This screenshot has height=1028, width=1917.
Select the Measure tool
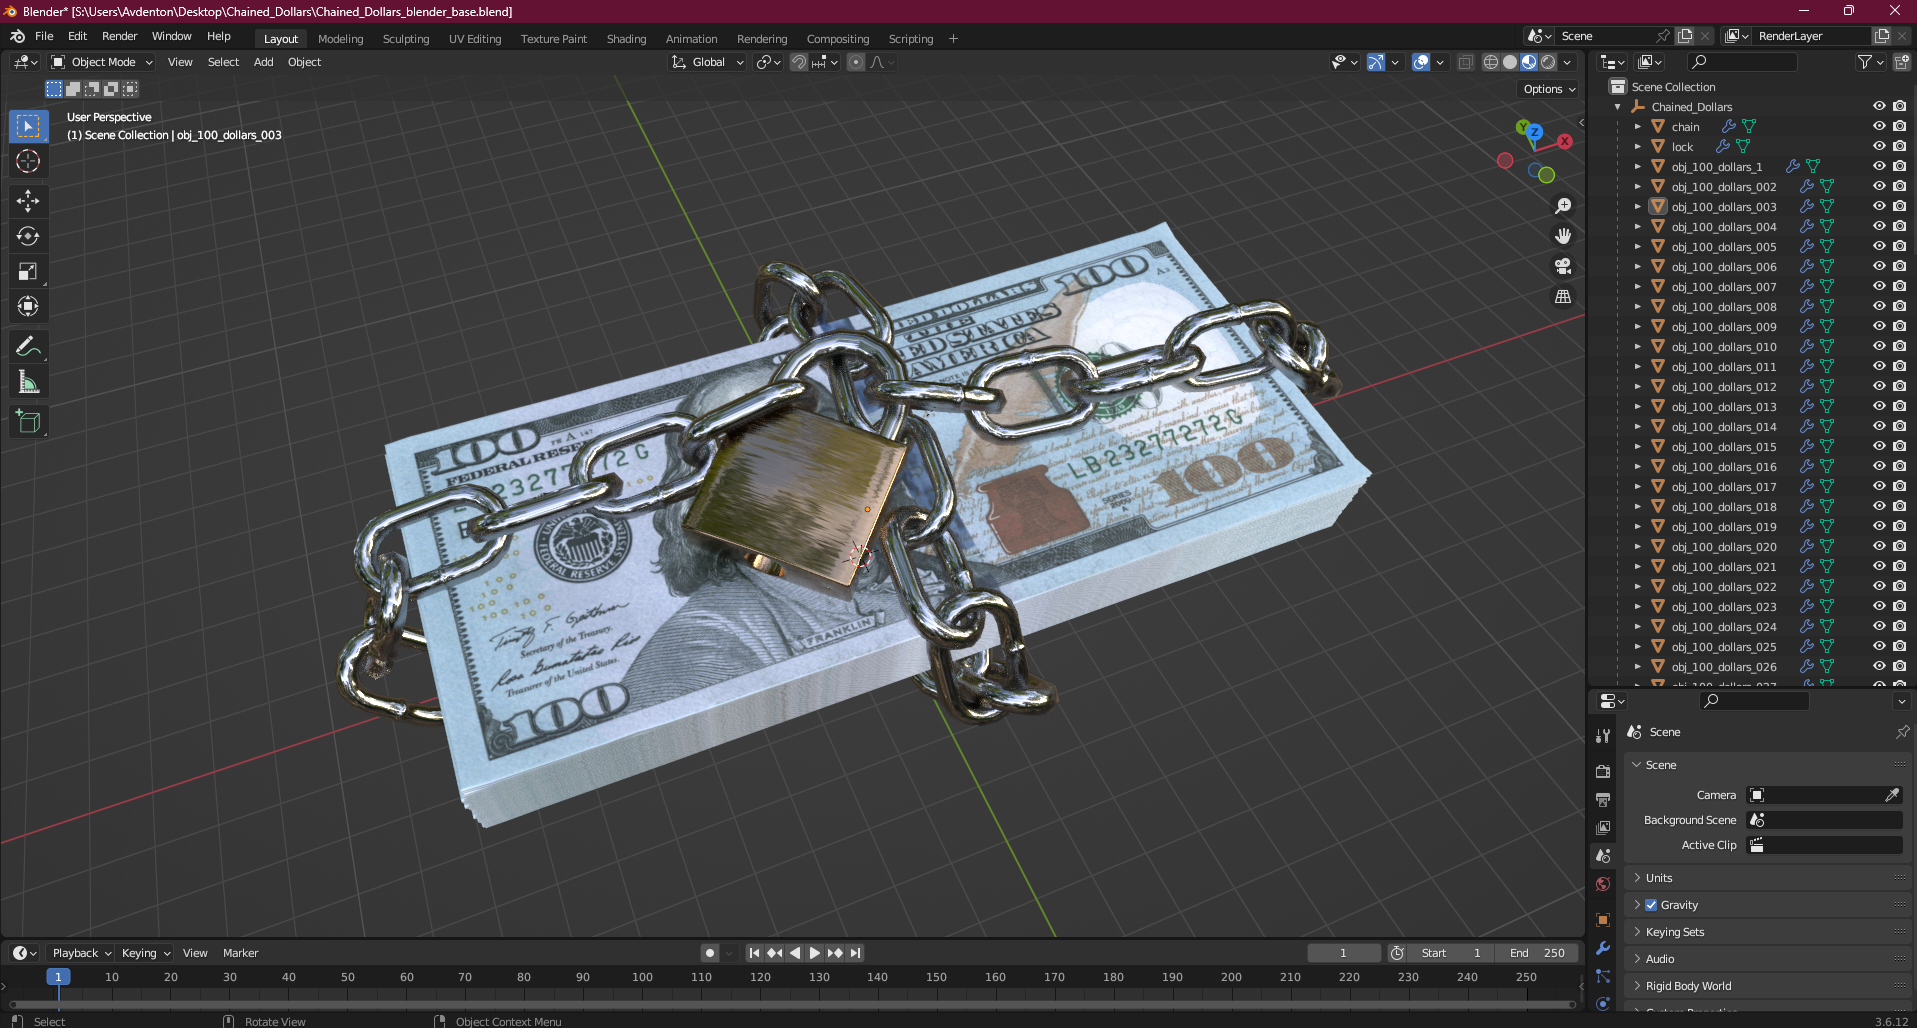point(28,382)
